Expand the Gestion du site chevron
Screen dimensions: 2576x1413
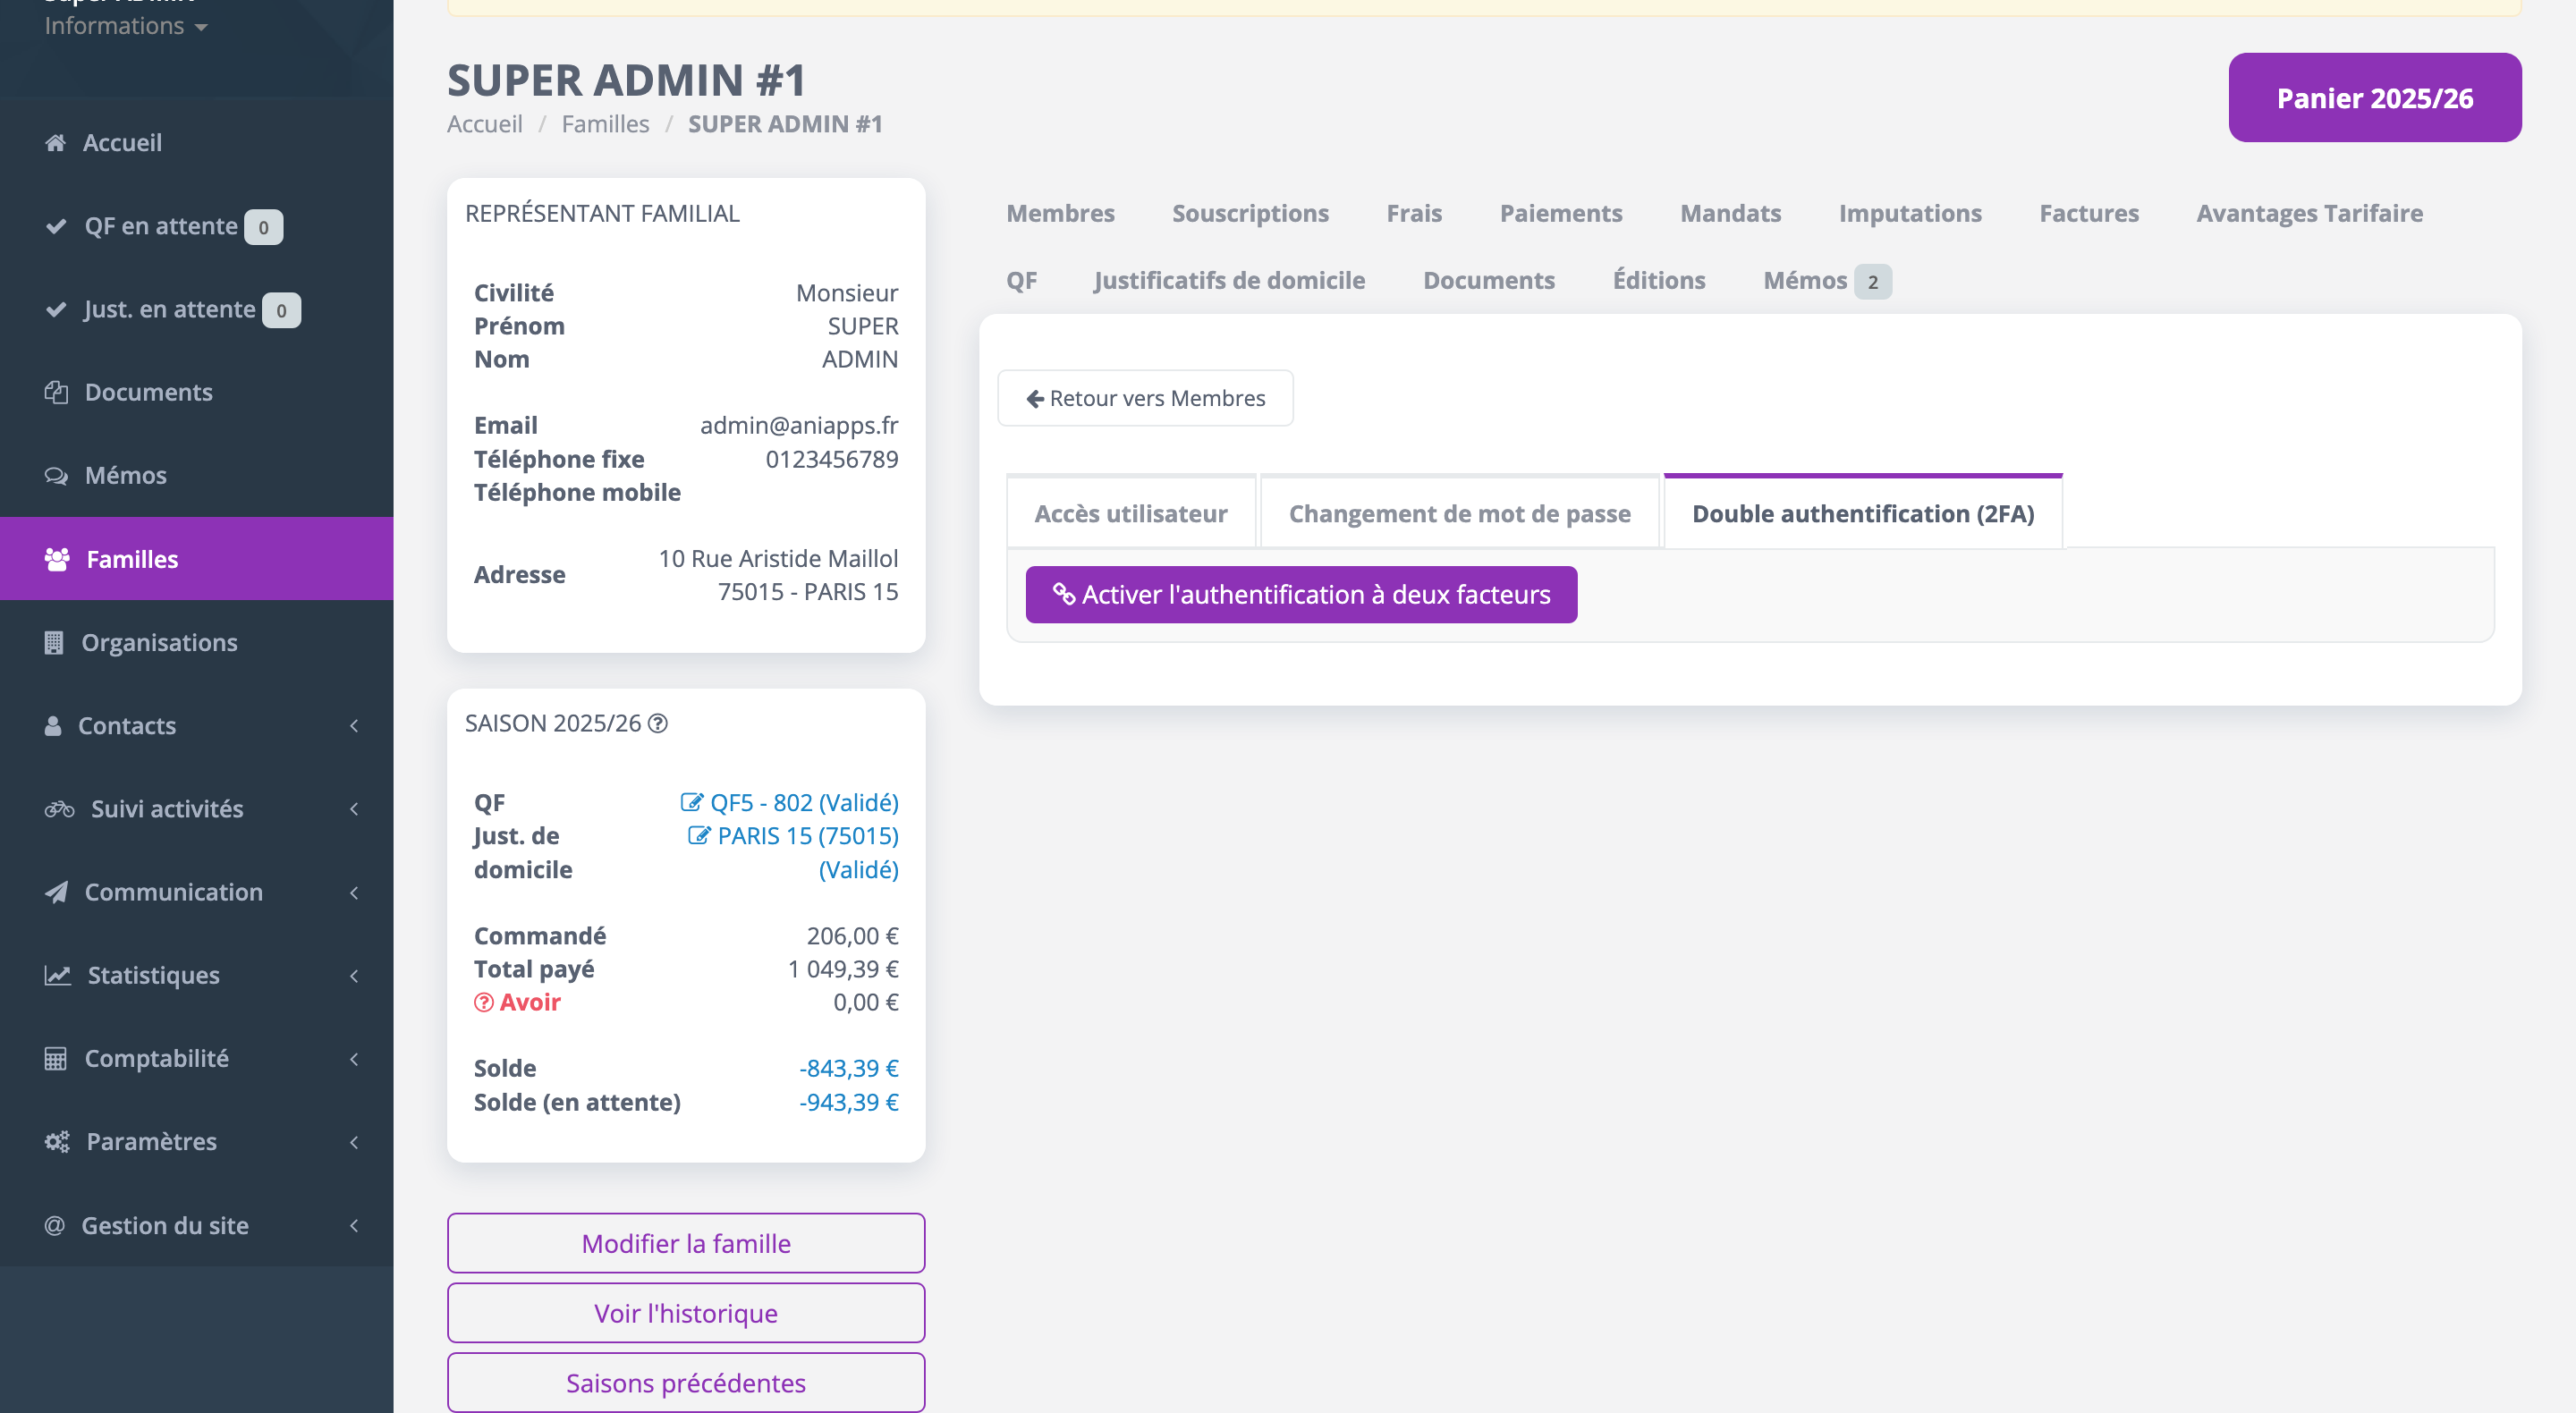354,1225
